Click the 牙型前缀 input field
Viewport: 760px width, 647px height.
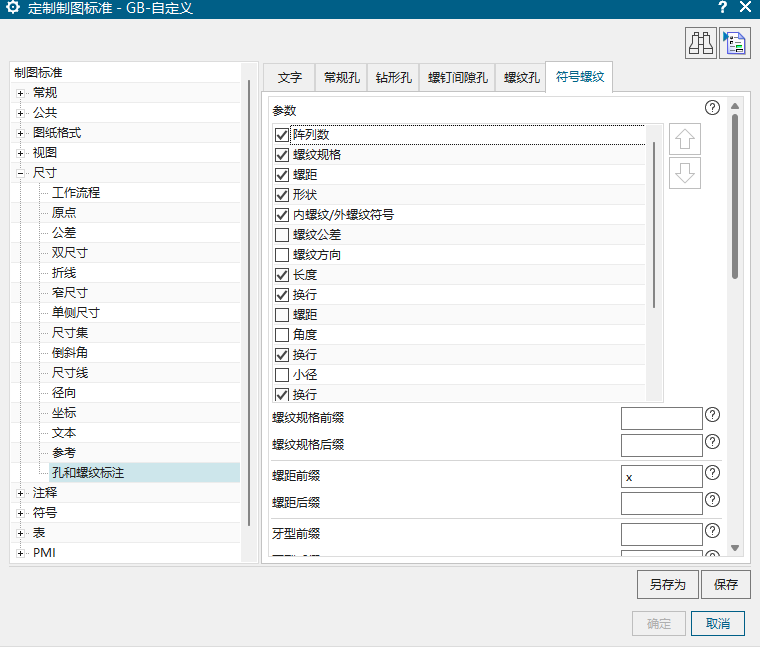pos(662,534)
